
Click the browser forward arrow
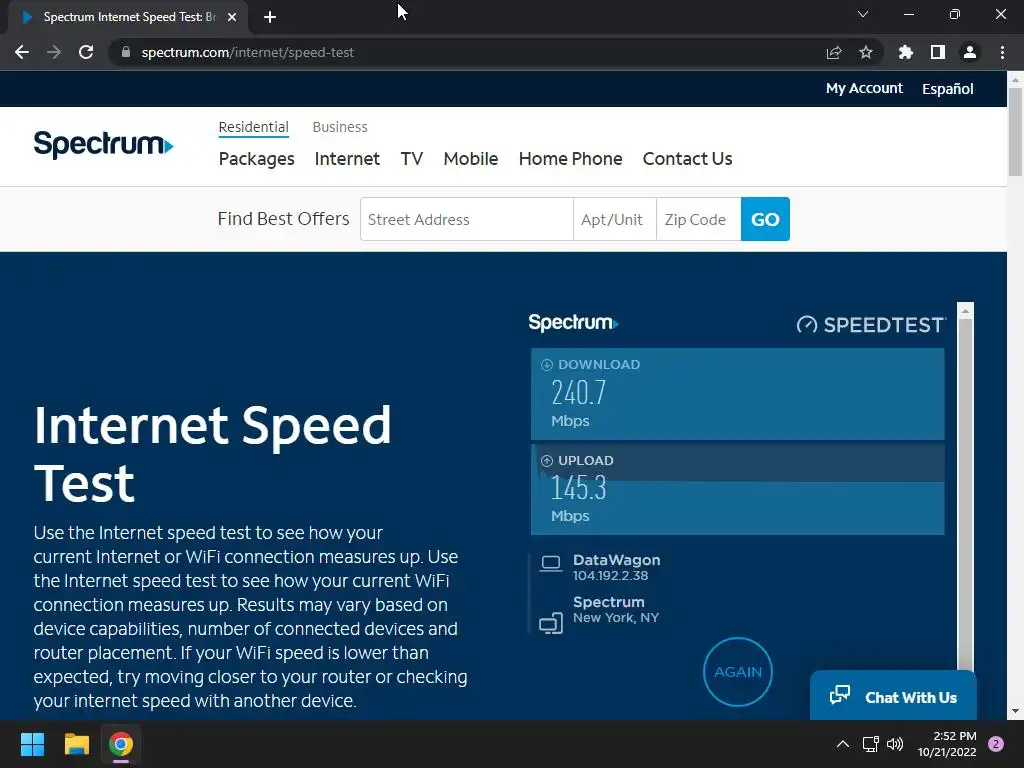point(54,52)
